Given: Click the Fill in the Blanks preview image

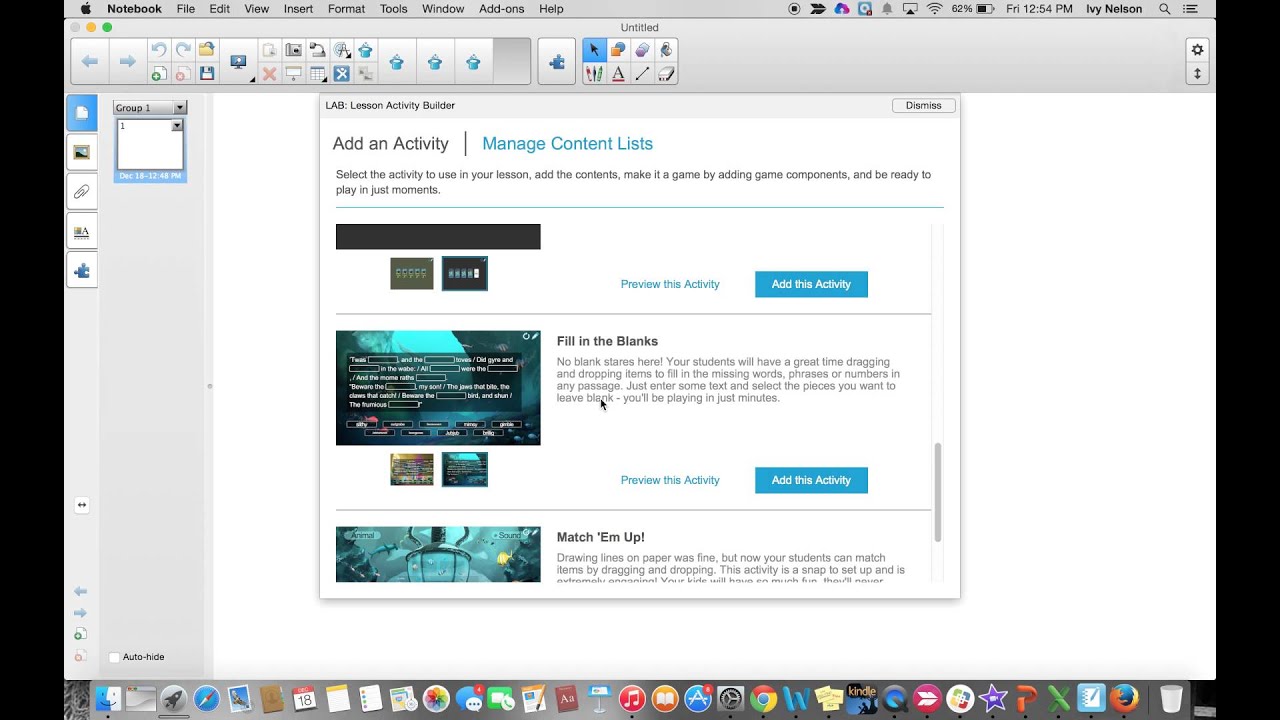Looking at the screenshot, I should [438, 388].
